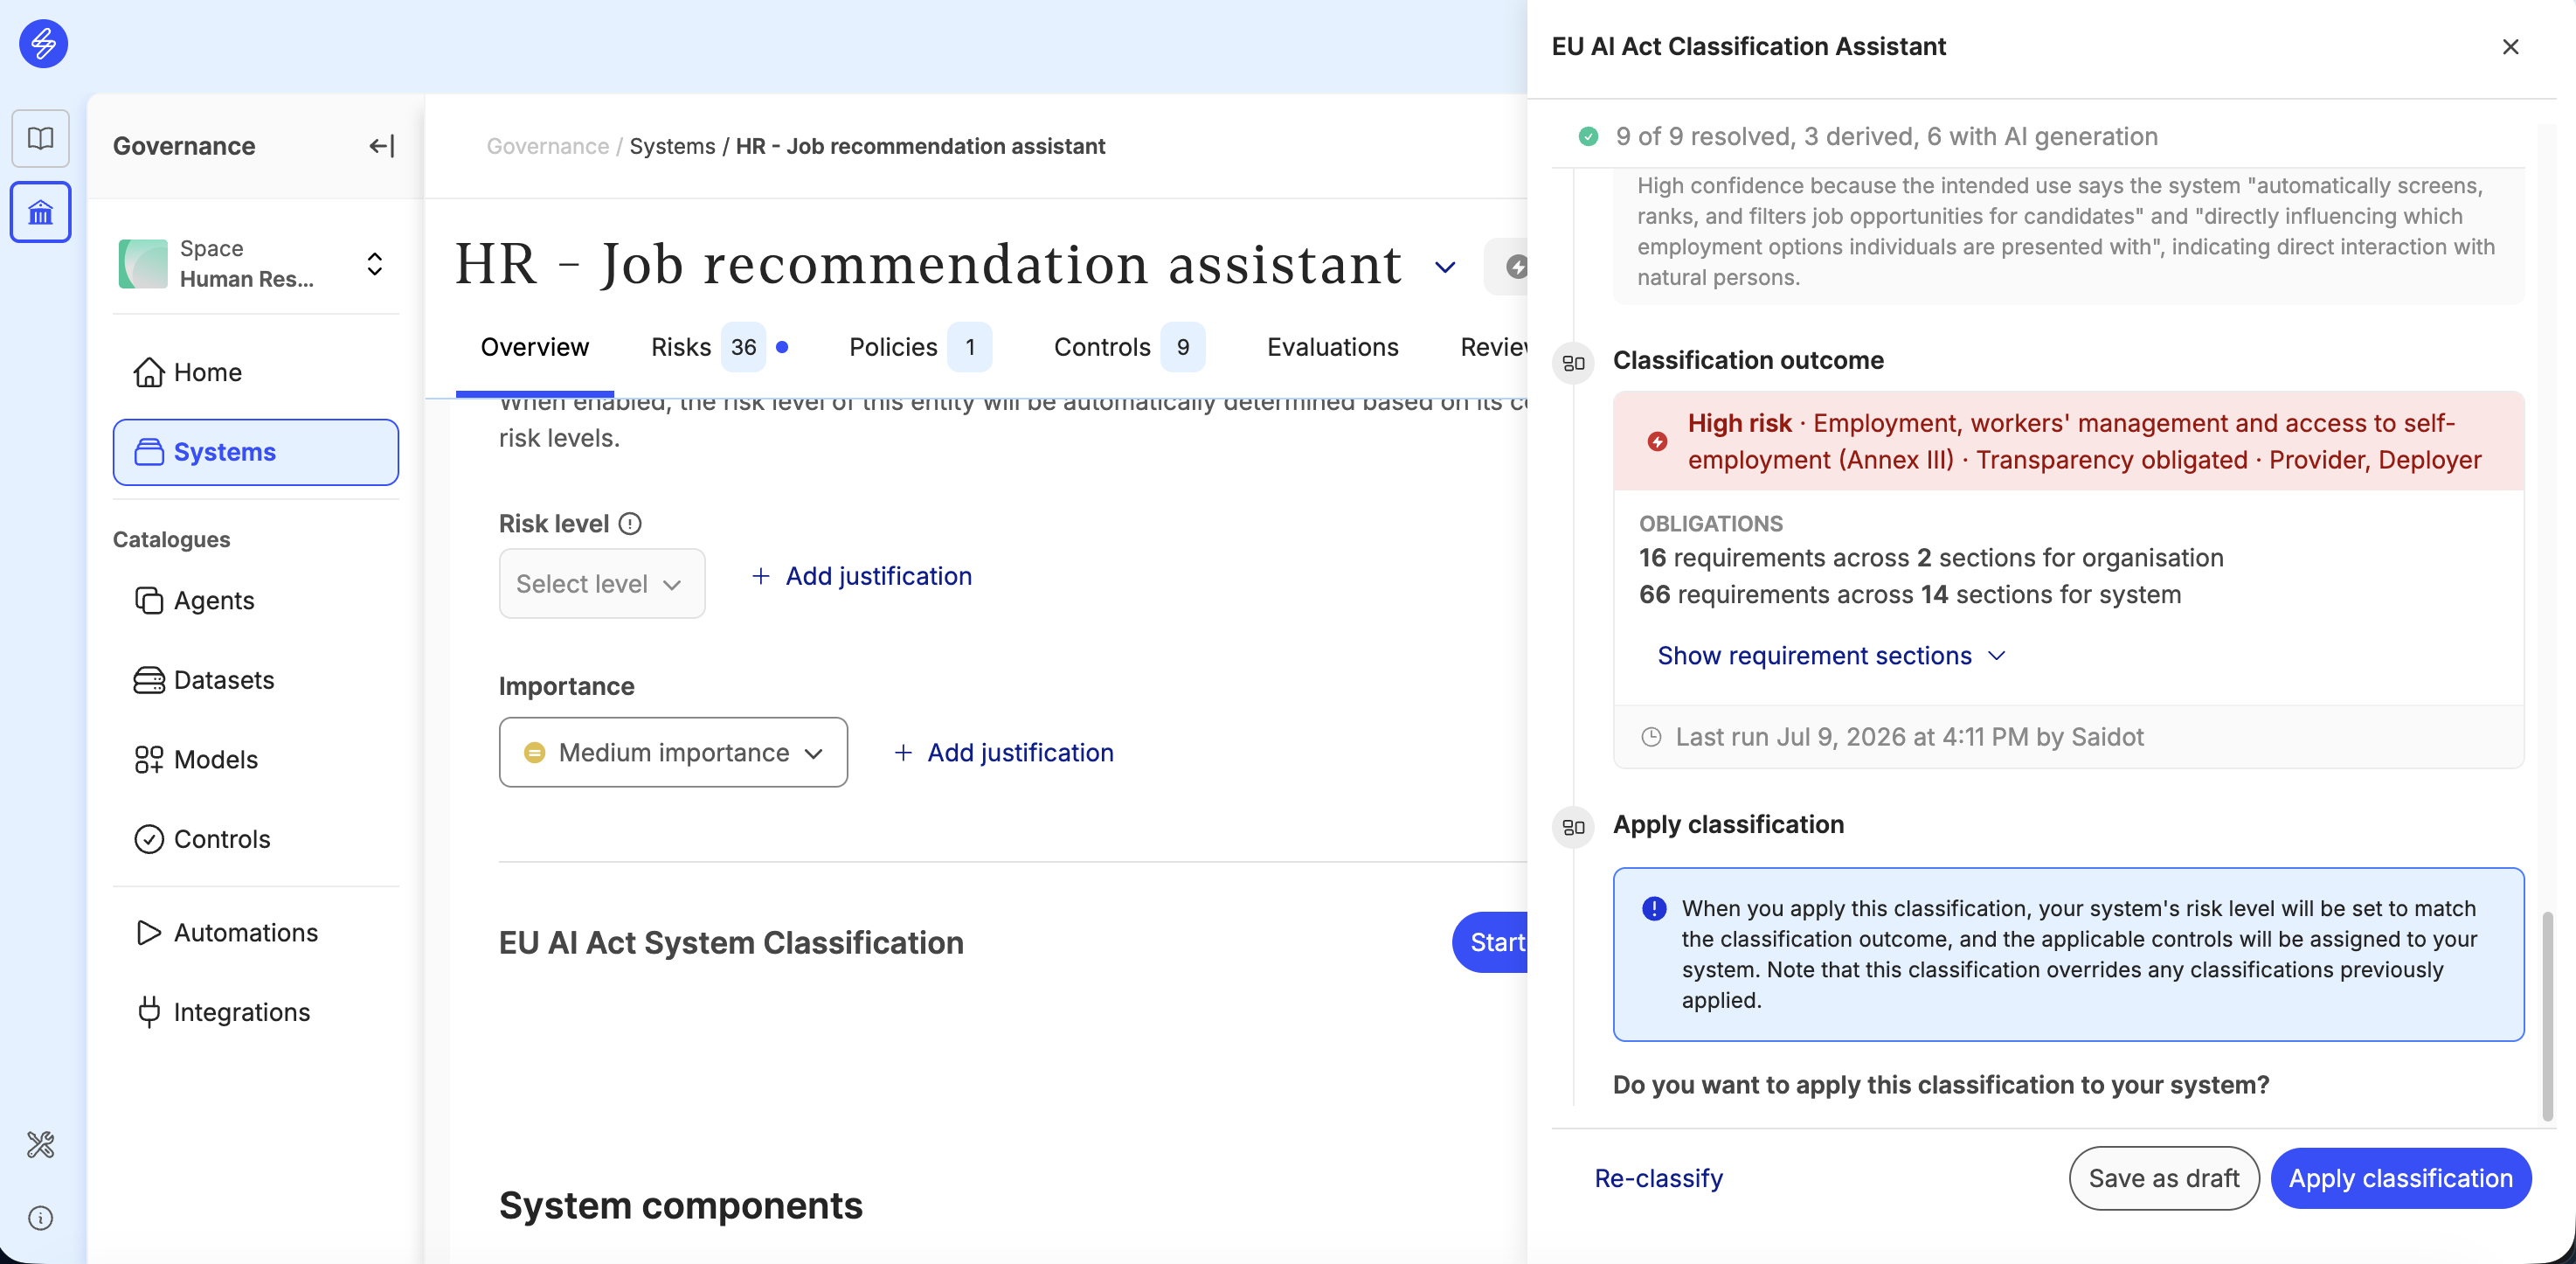2576x1264 pixels.
Task: Open the info icon at bottom left
Action: point(40,1218)
